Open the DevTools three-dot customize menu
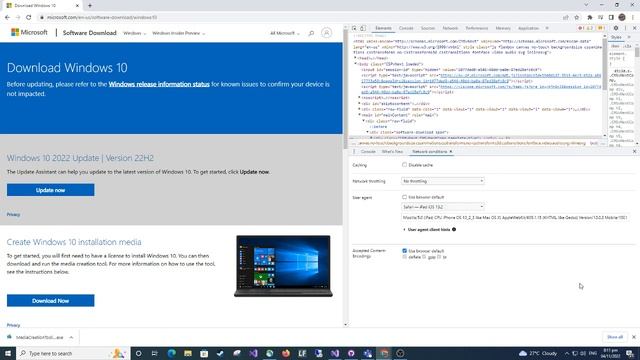The height and width of the screenshot is (360, 640). tap(625, 28)
